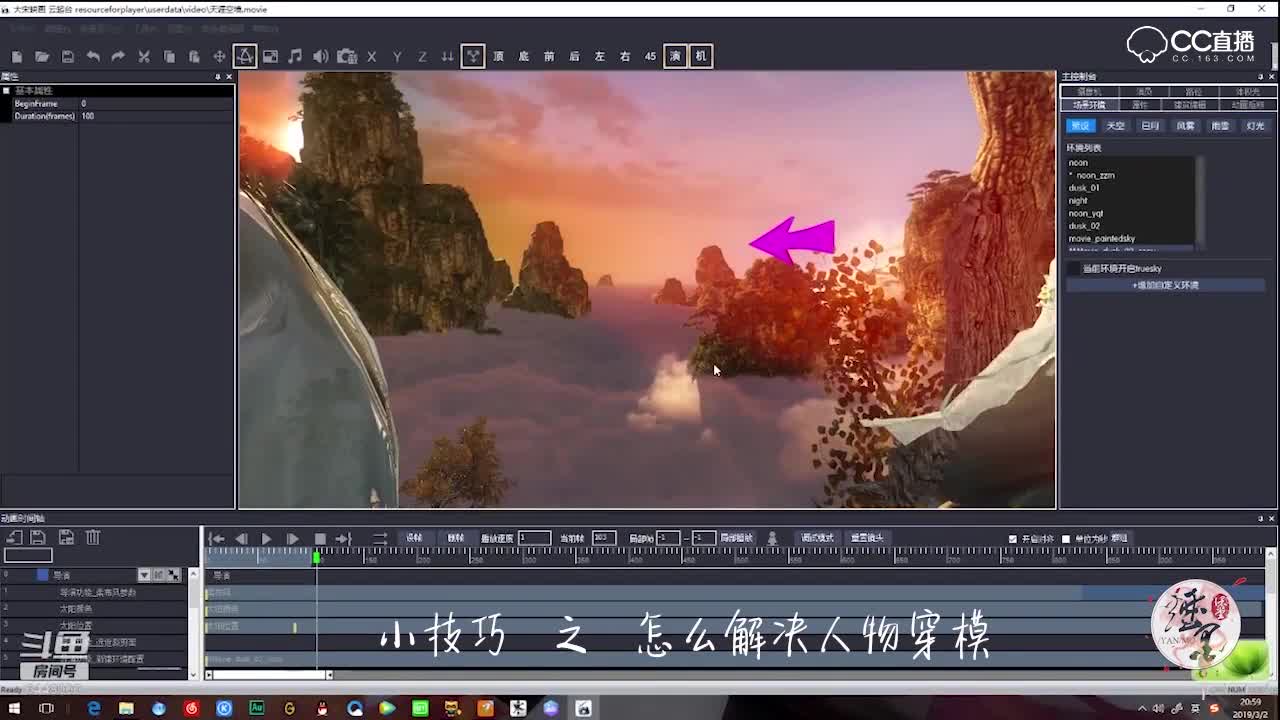Switch to the 灯光 lighting tab
The image size is (1280, 720).
point(1255,126)
